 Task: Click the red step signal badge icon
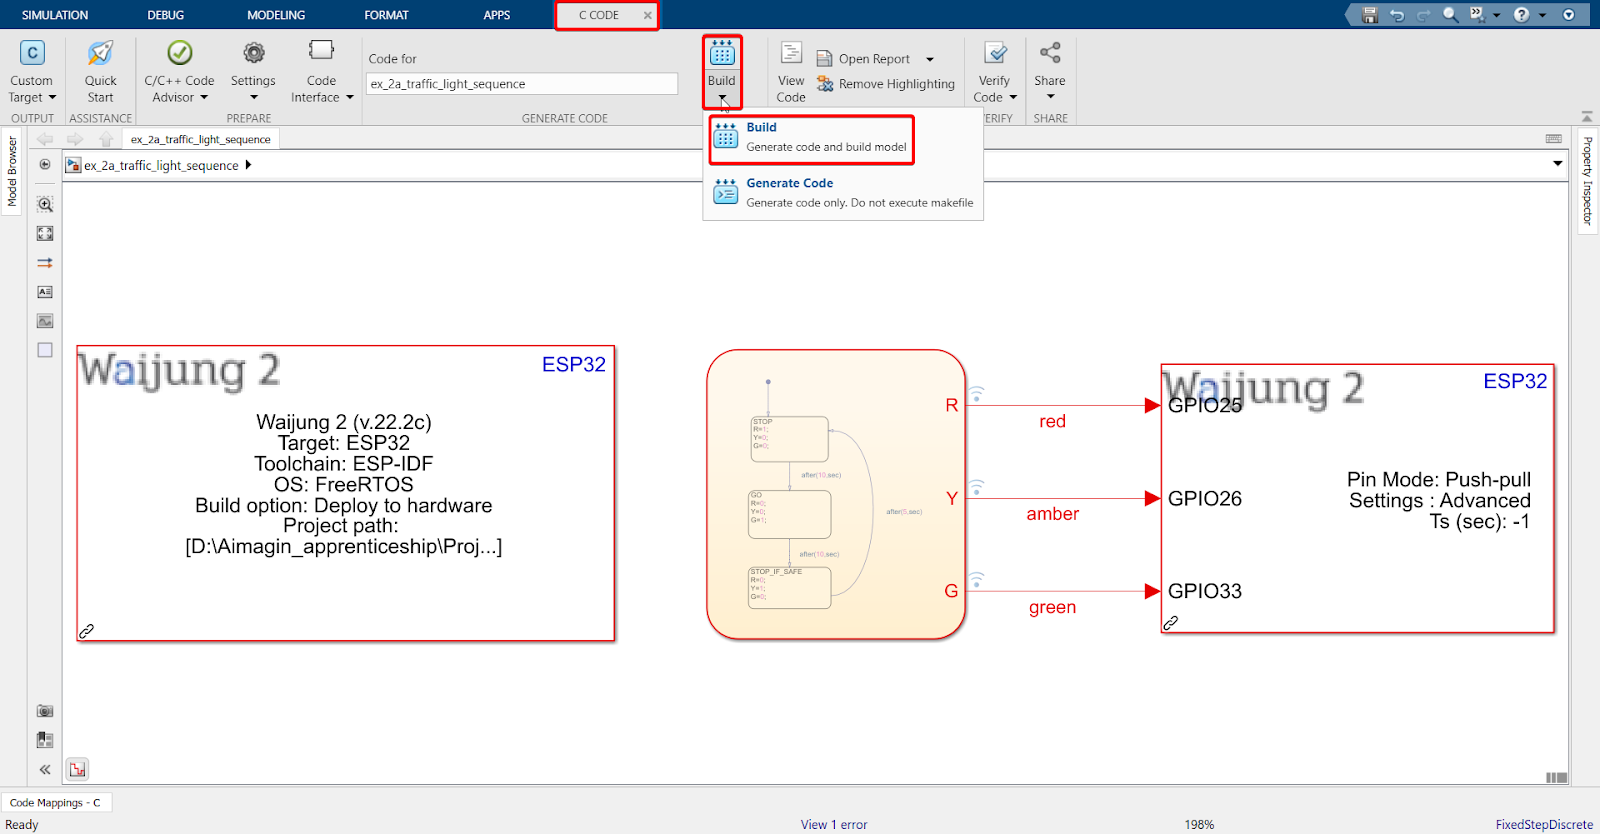tap(78, 769)
